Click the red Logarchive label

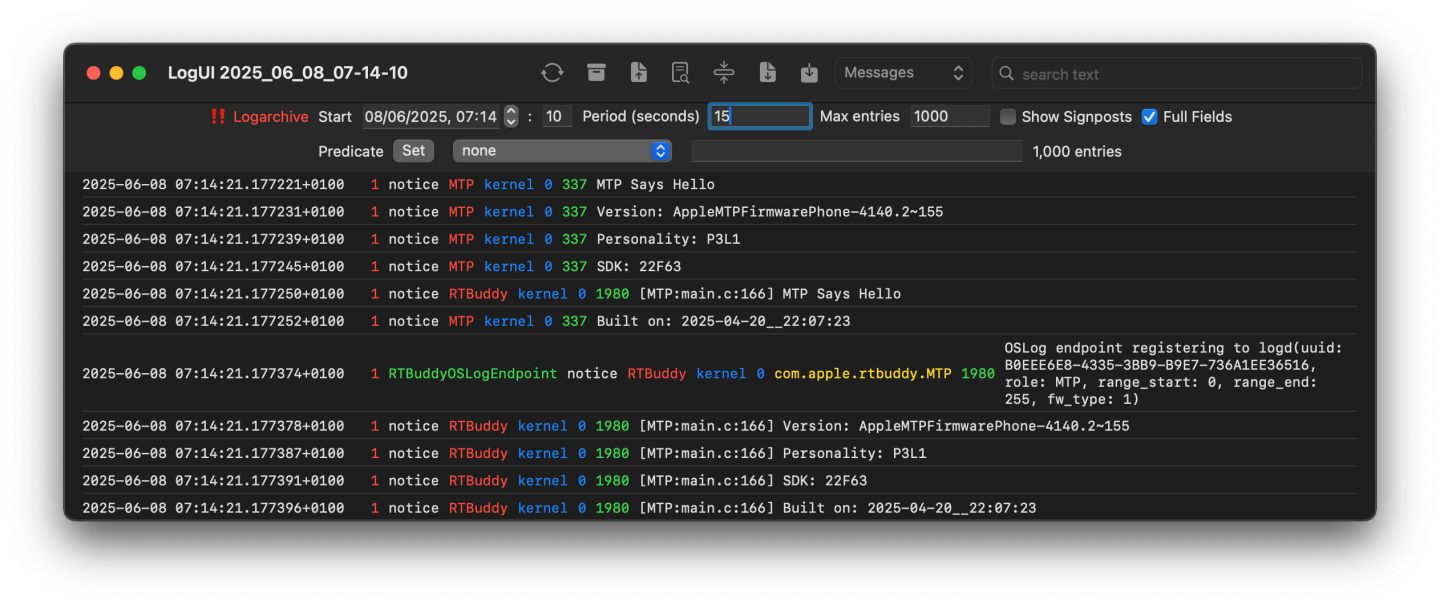tap(271, 117)
